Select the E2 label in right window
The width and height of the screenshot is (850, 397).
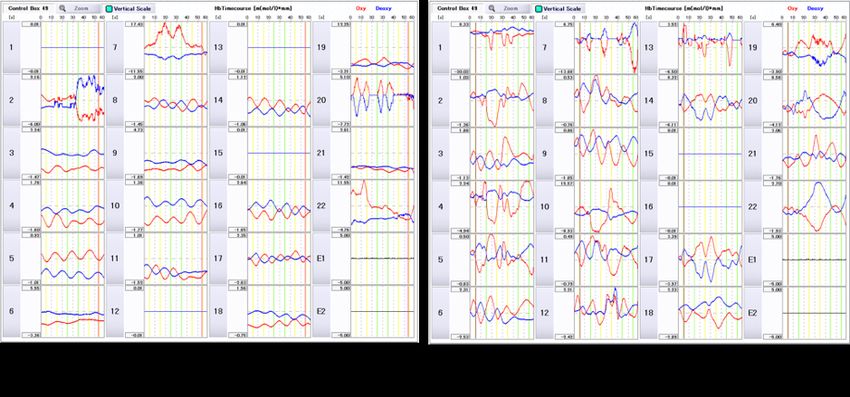point(752,312)
